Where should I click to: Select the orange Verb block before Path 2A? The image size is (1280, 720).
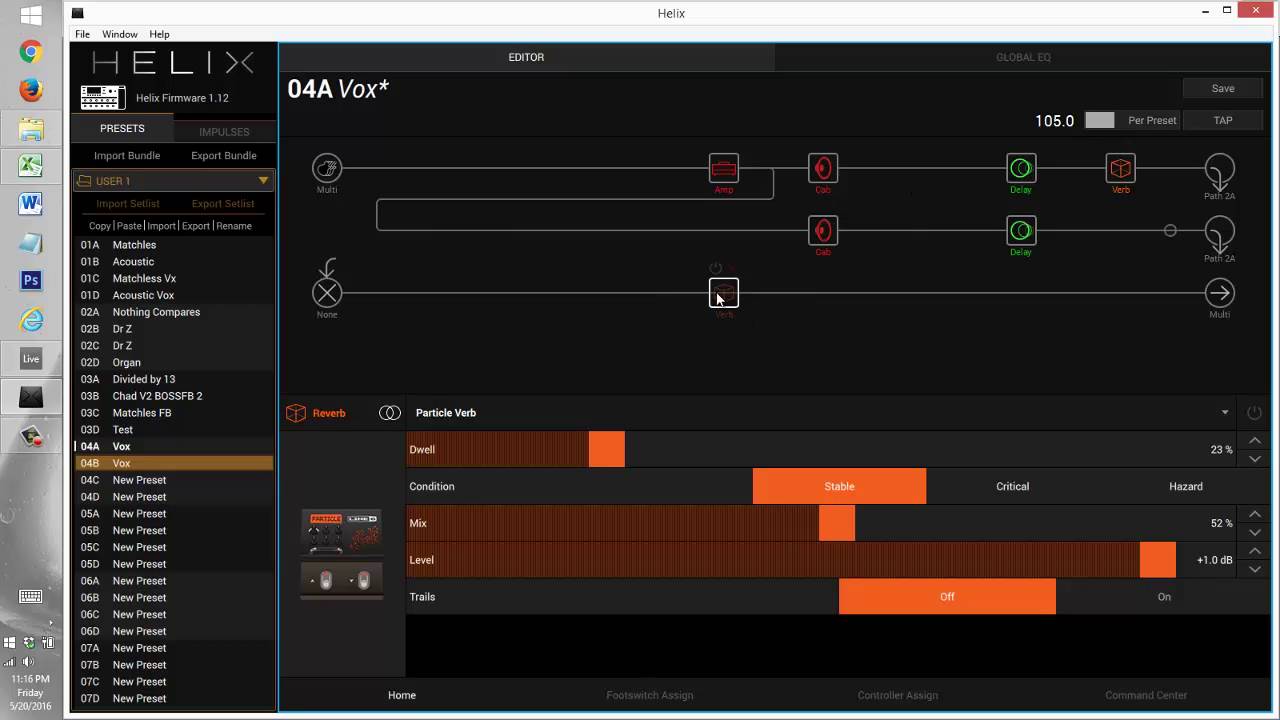[1120, 168]
